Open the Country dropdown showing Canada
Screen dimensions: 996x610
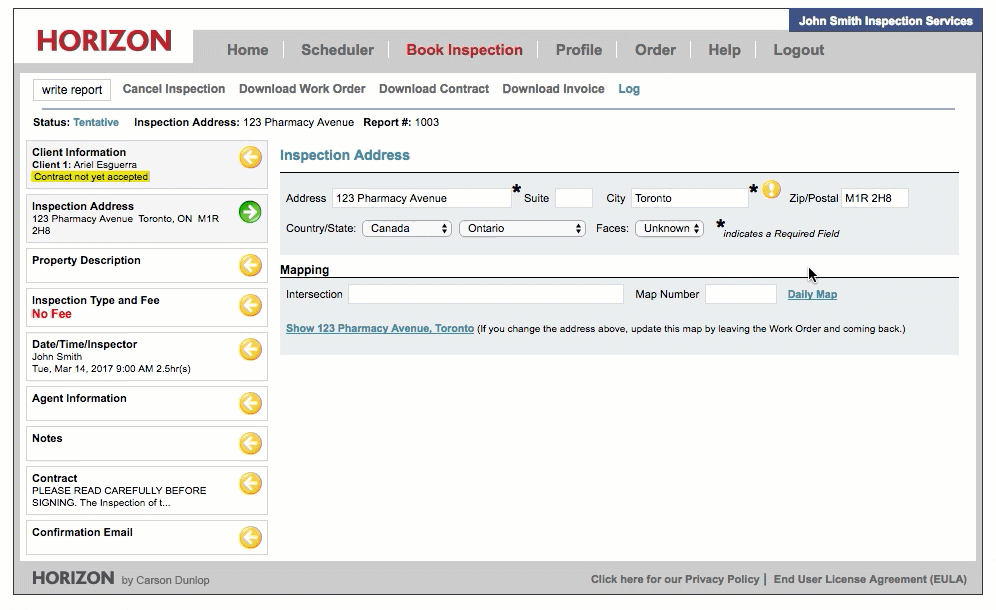point(406,228)
